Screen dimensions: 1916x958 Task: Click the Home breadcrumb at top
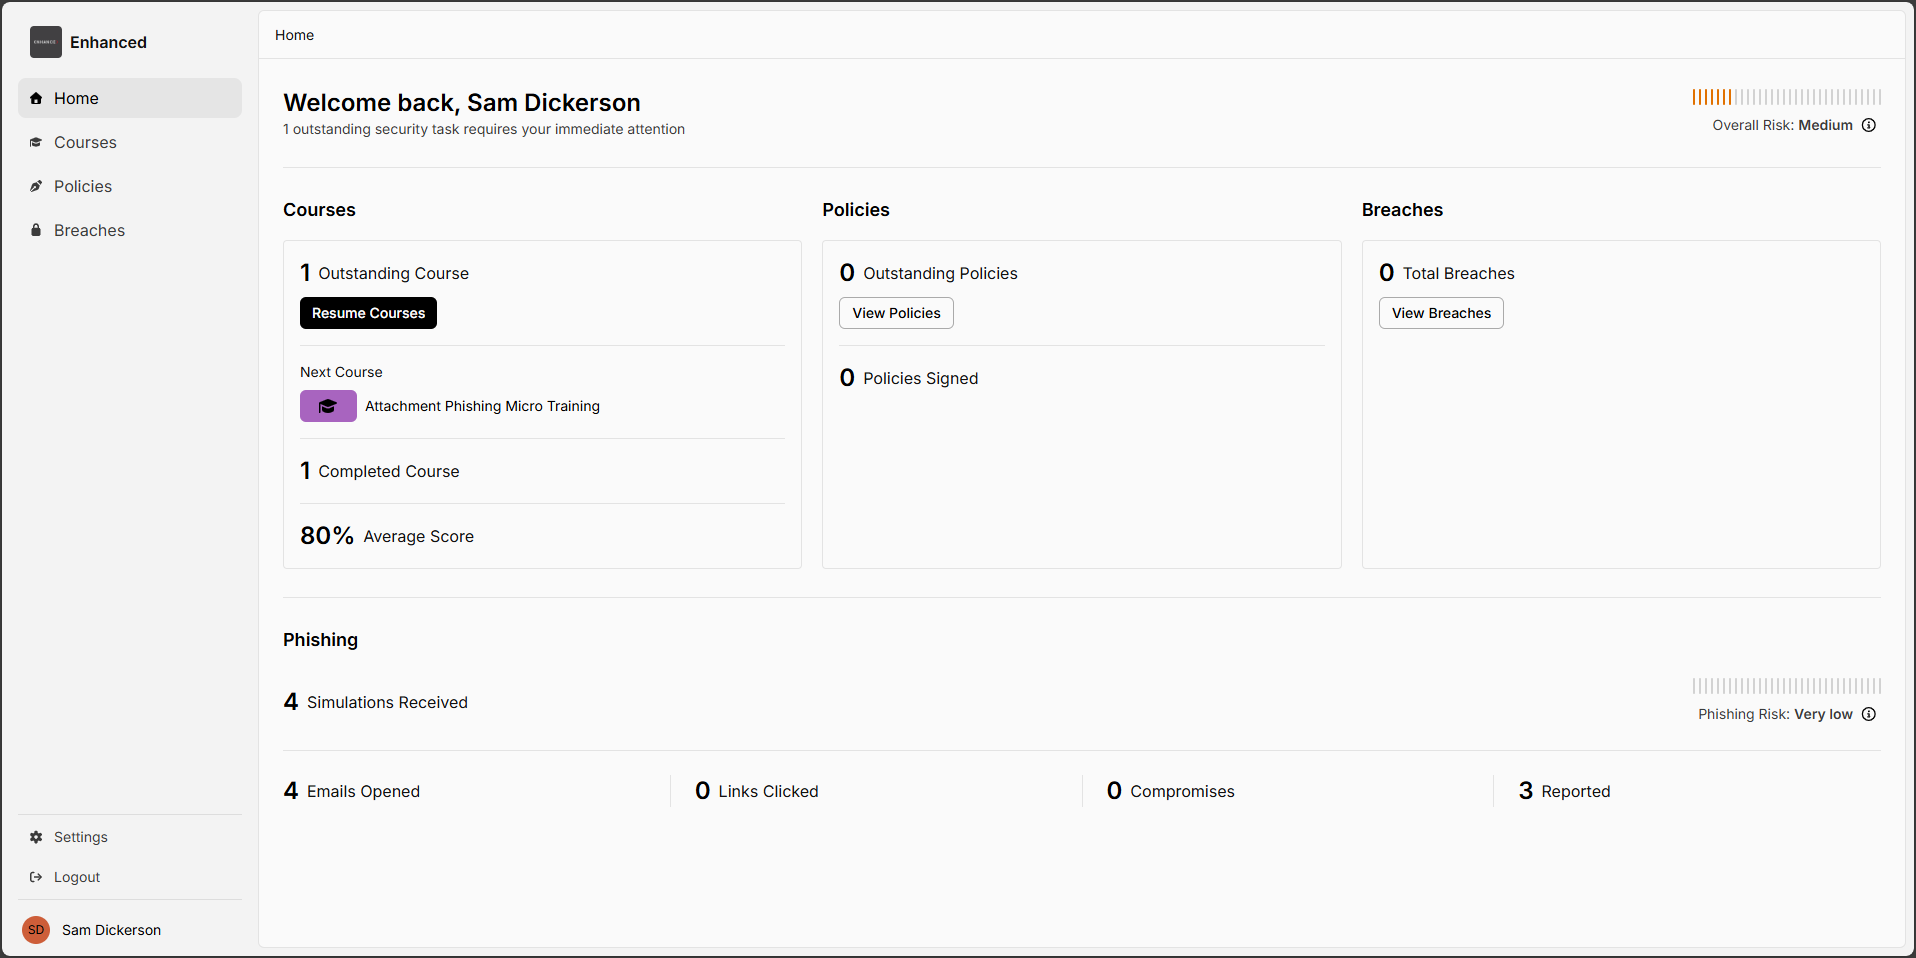[x=294, y=35]
